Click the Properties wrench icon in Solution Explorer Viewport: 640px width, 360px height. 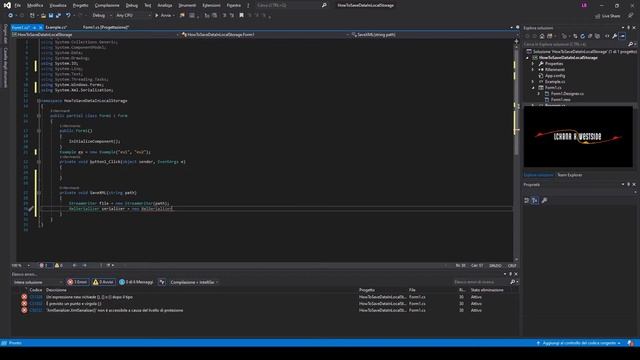(x=615, y=36)
